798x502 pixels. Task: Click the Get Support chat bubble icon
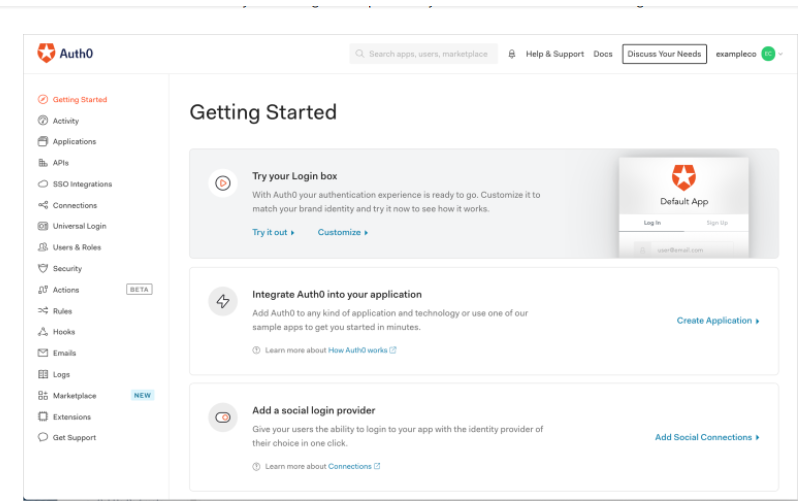click(43, 437)
